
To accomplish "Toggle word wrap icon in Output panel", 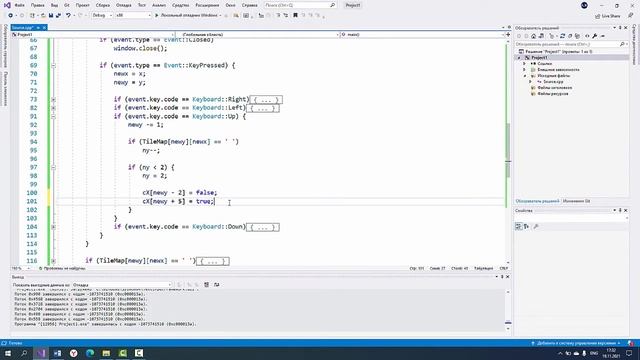I will point(216,285).
